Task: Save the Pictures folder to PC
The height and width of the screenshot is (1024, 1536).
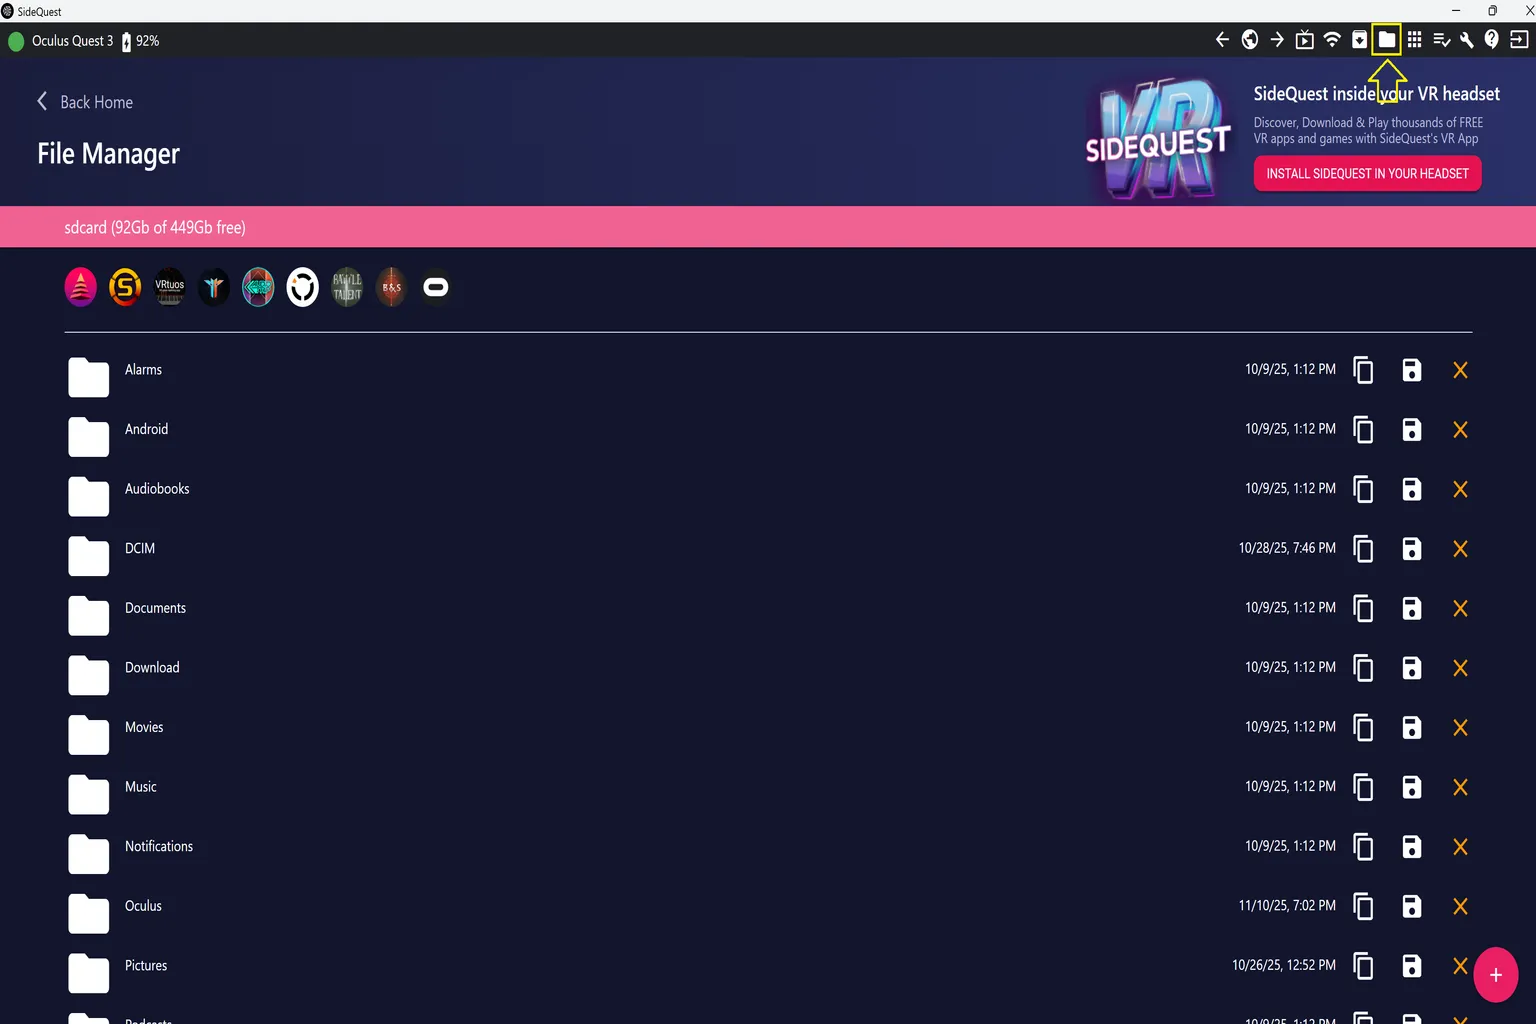Action: [x=1412, y=966]
